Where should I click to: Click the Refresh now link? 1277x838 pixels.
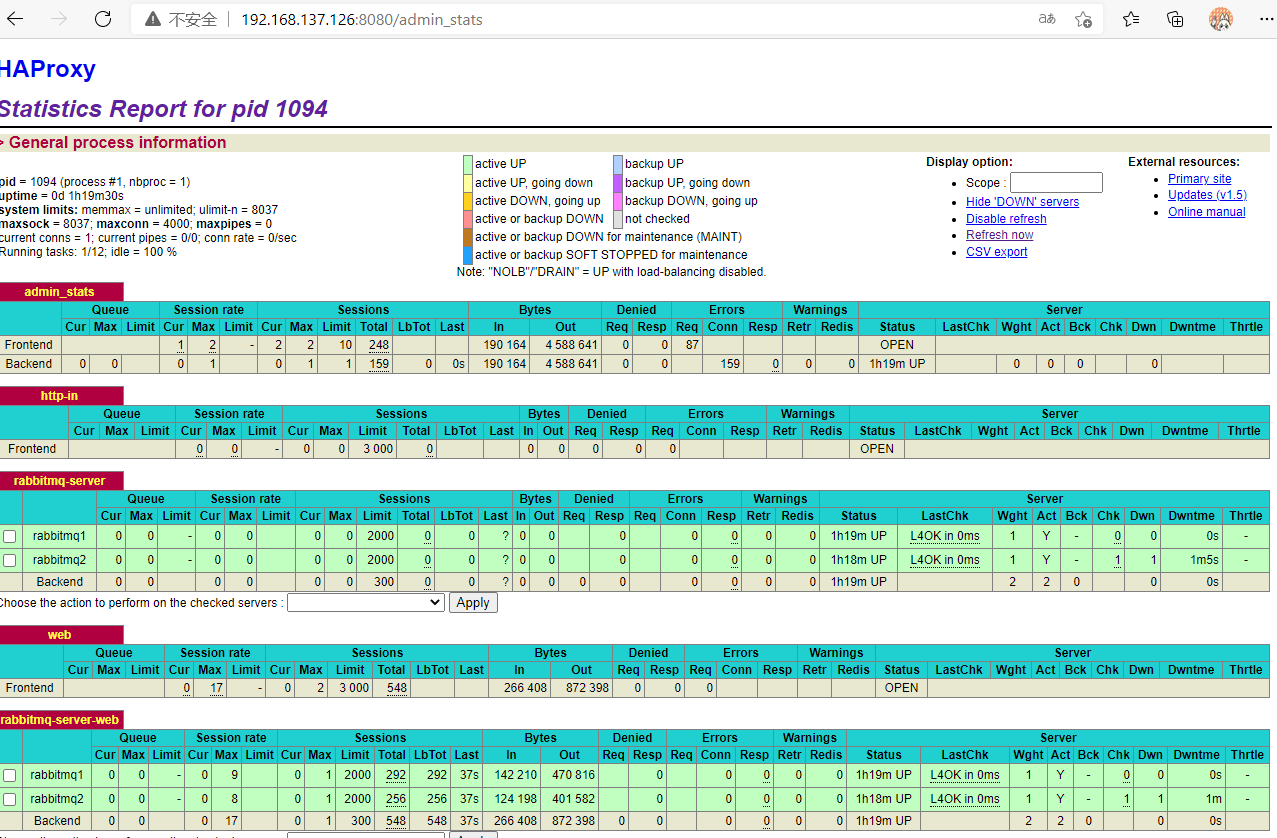click(x=999, y=235)
